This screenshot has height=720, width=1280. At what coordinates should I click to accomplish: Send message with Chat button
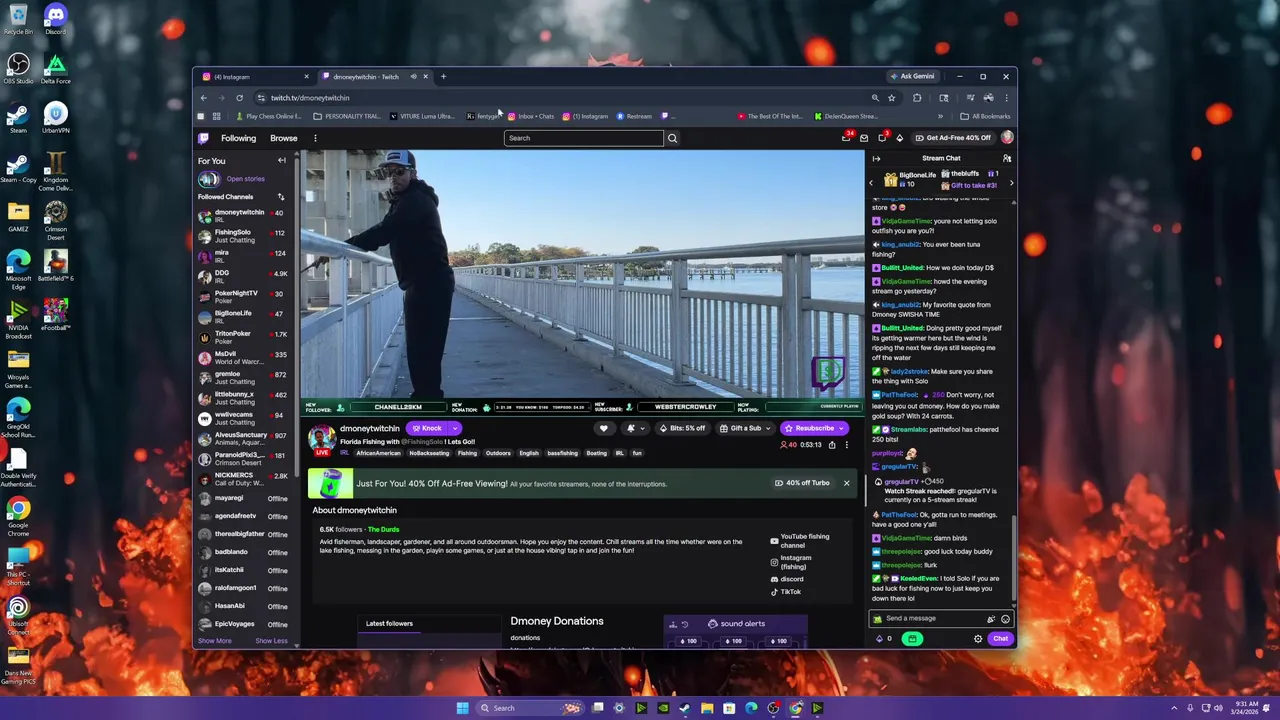click(x=1000, y=639)
